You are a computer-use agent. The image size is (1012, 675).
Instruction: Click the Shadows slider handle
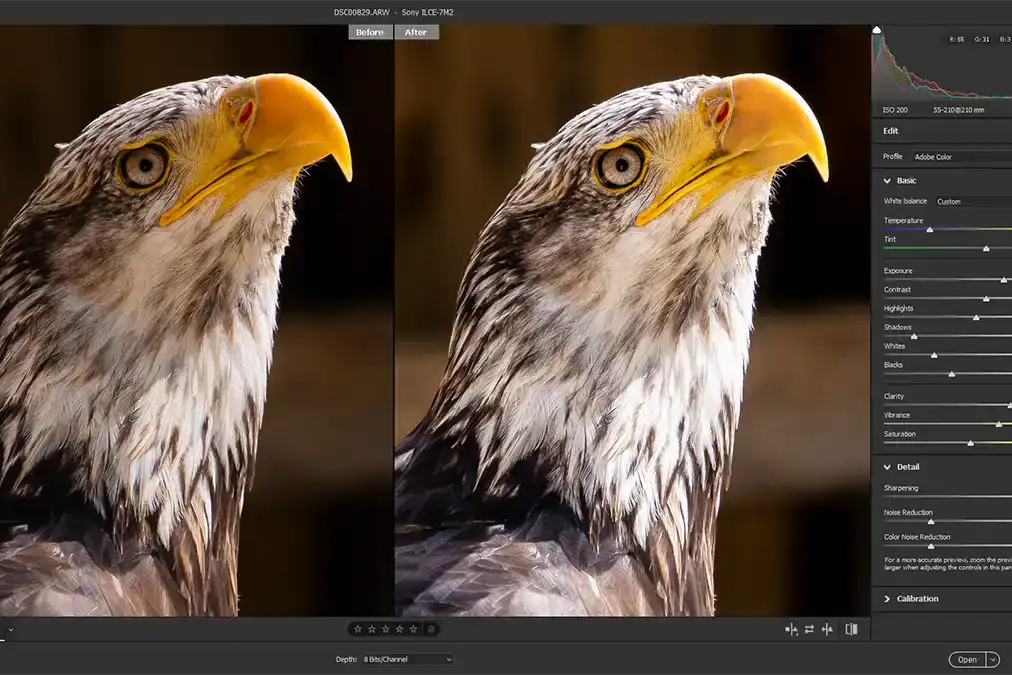(x=914, y=336)
